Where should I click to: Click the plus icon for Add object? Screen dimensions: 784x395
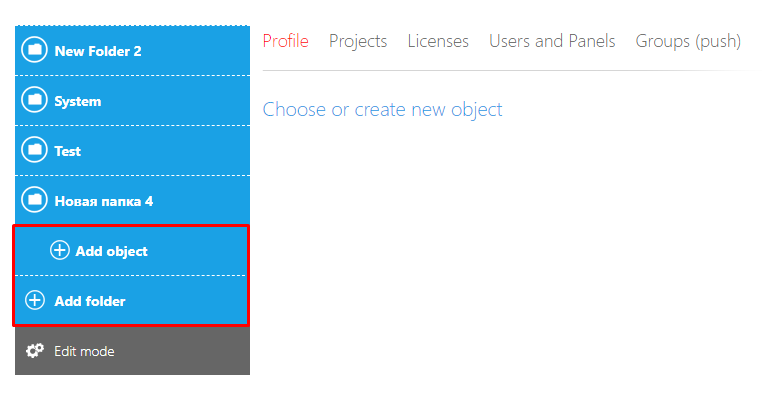pos(60,250)
